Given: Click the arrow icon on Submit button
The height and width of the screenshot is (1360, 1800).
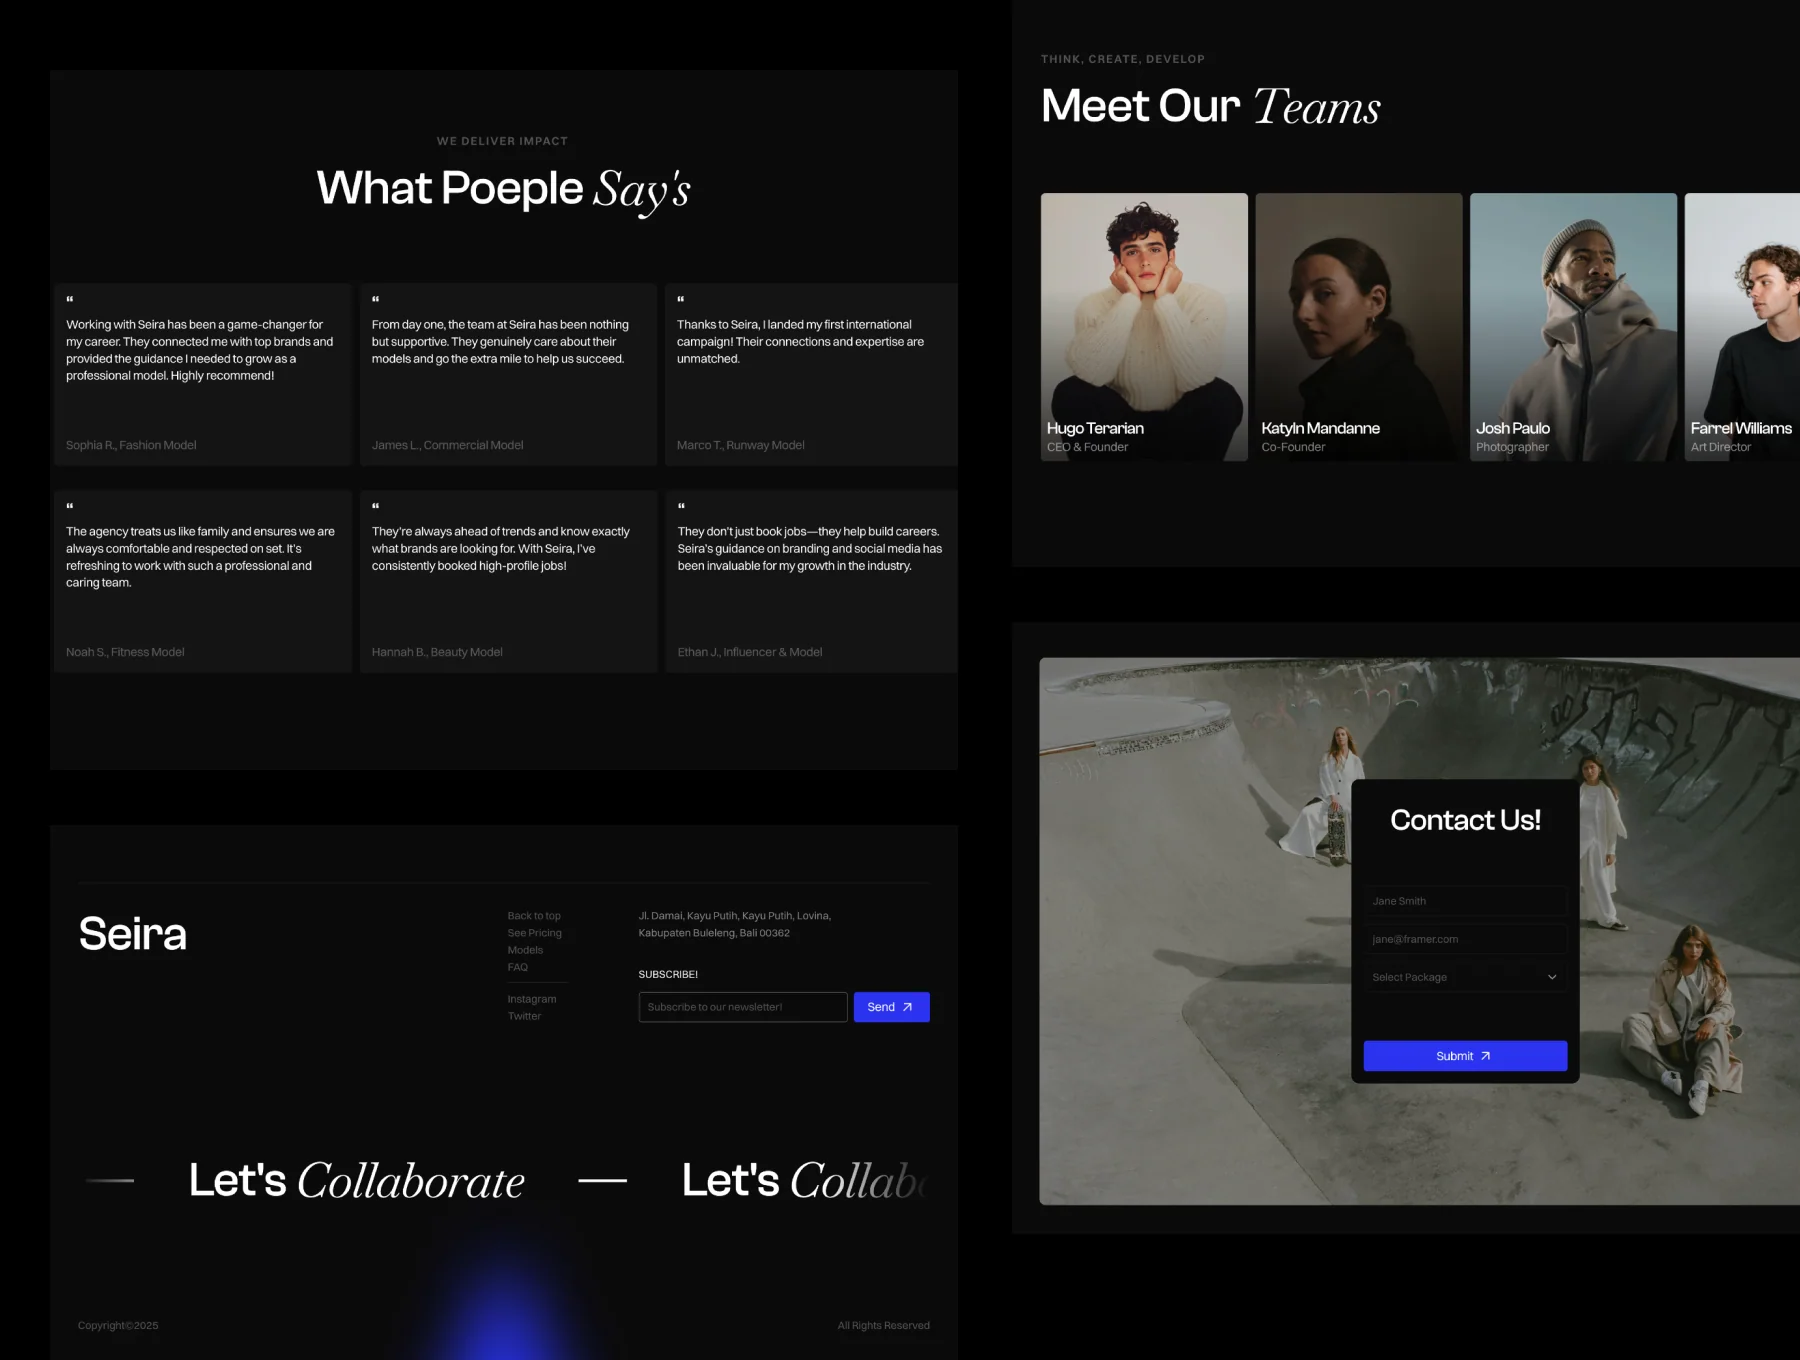Looking at the screenshot, I should tap(1485, 1056).
